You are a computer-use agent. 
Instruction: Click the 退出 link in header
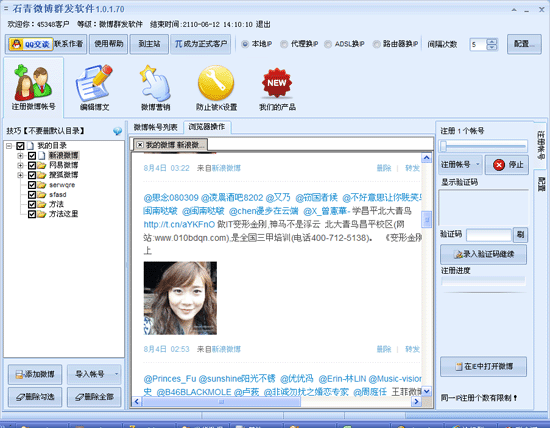pos(263,25)
